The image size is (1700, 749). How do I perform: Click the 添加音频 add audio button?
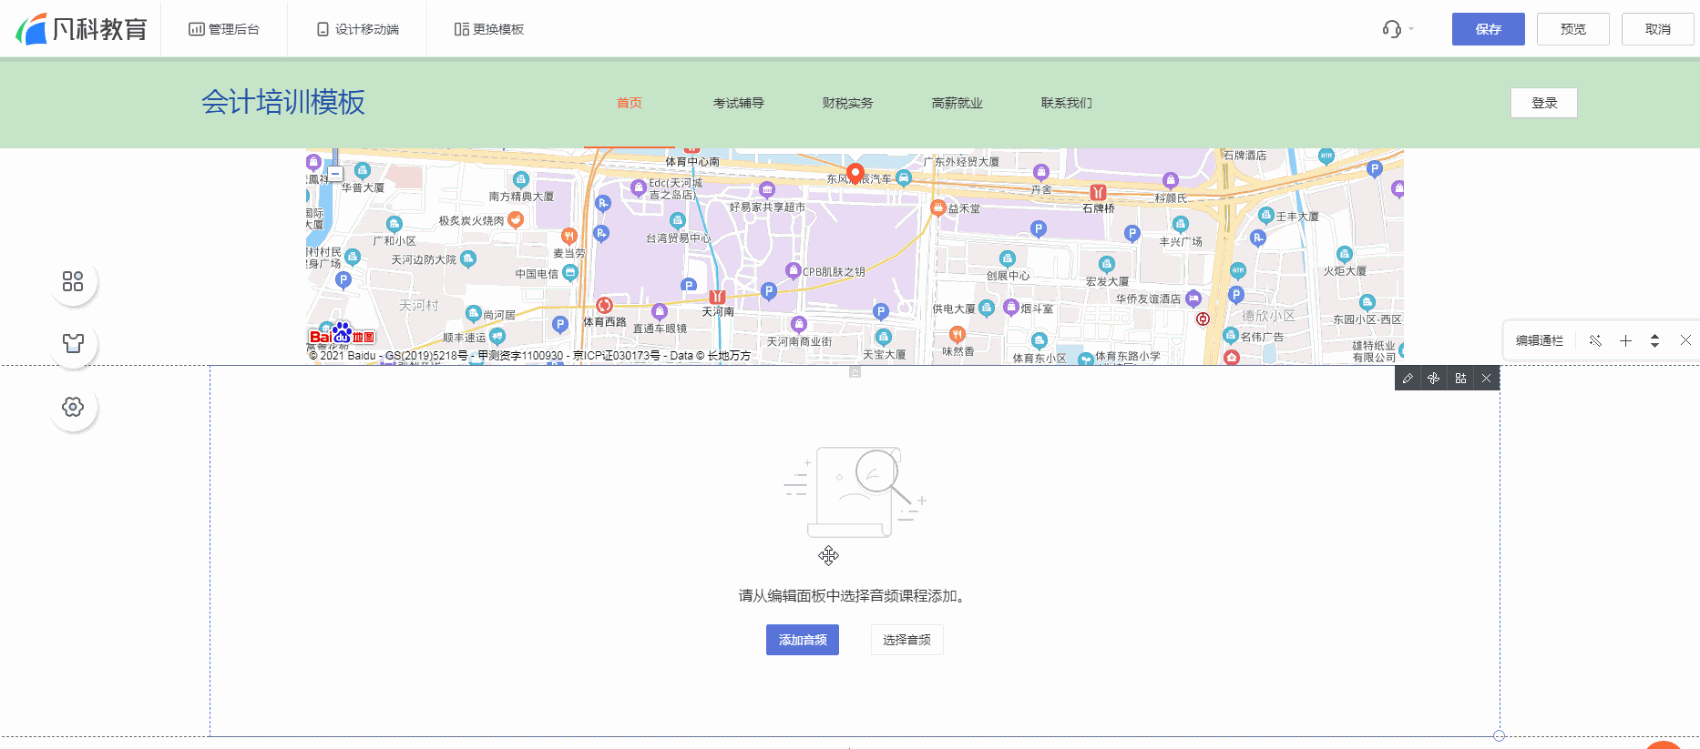802,640
